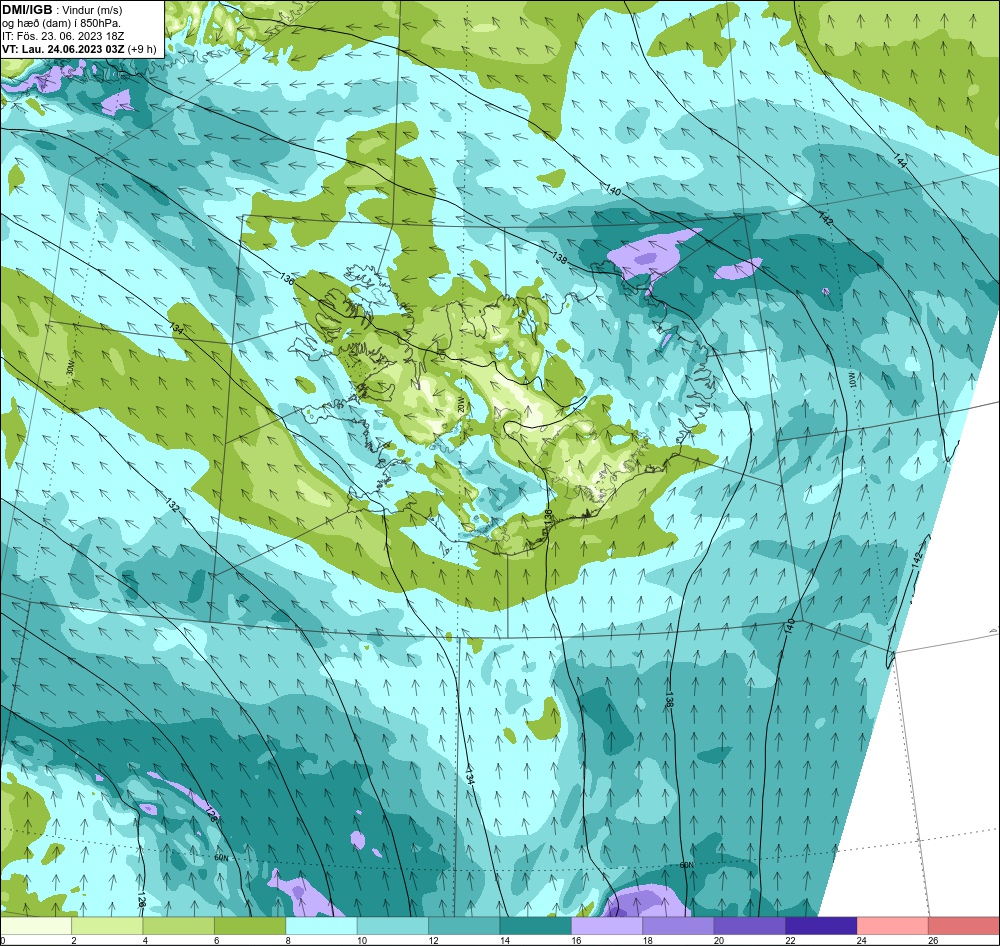This screenshot has width=1000, height=946.
Task: Select the legend tick value 6
Action: [x=217, y=940]
